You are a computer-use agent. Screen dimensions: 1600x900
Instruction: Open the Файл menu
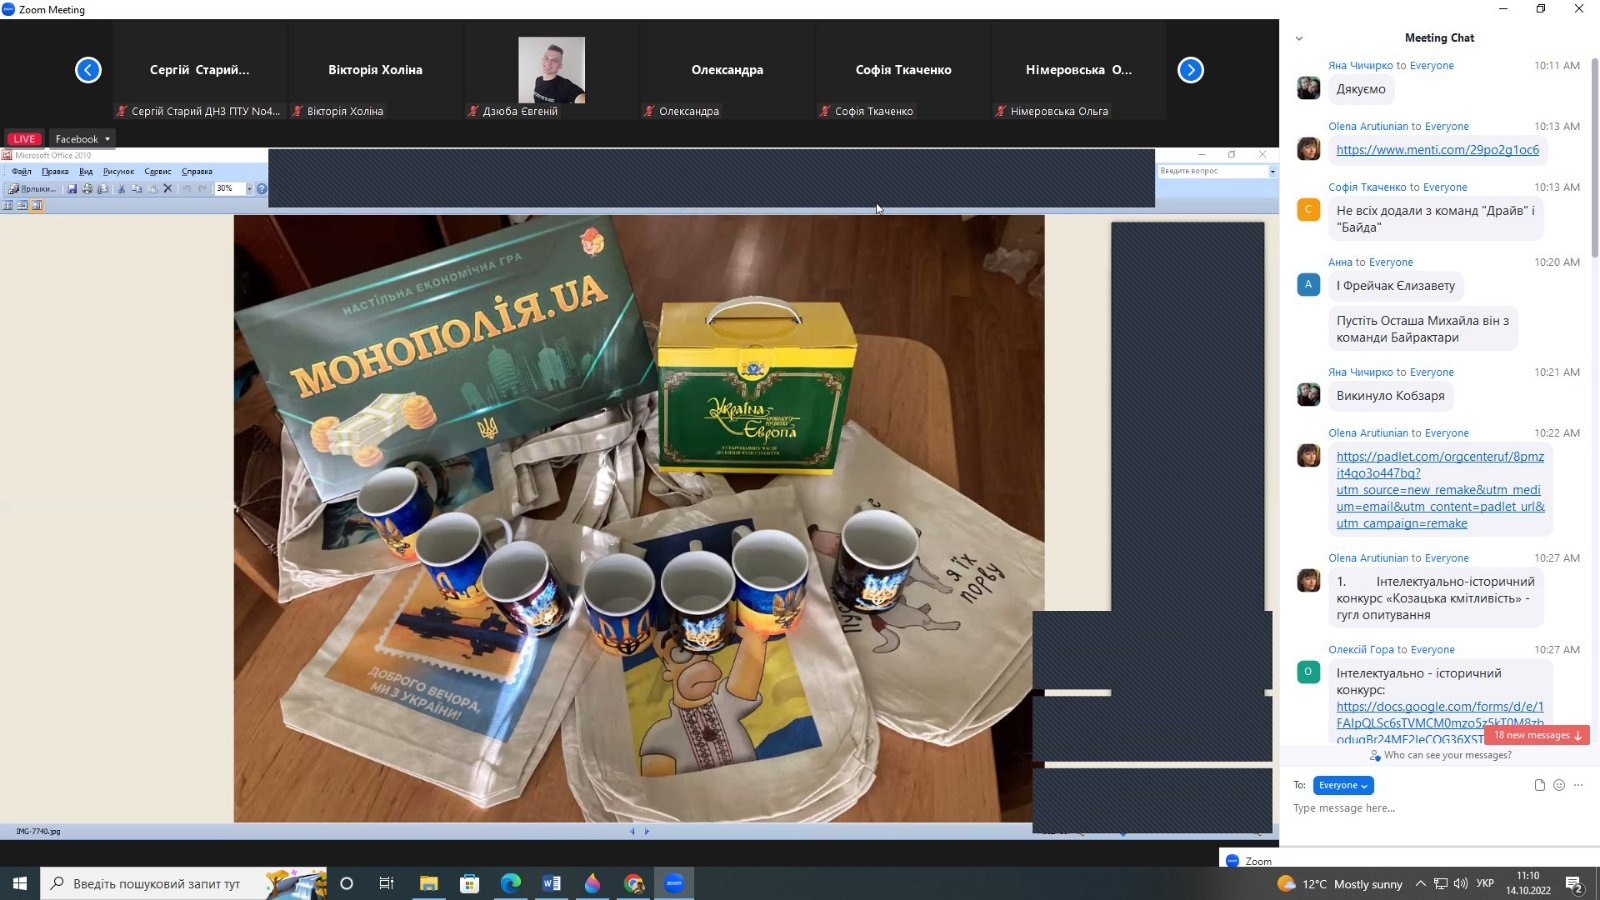pyautogui.click(x=22, y=172)
